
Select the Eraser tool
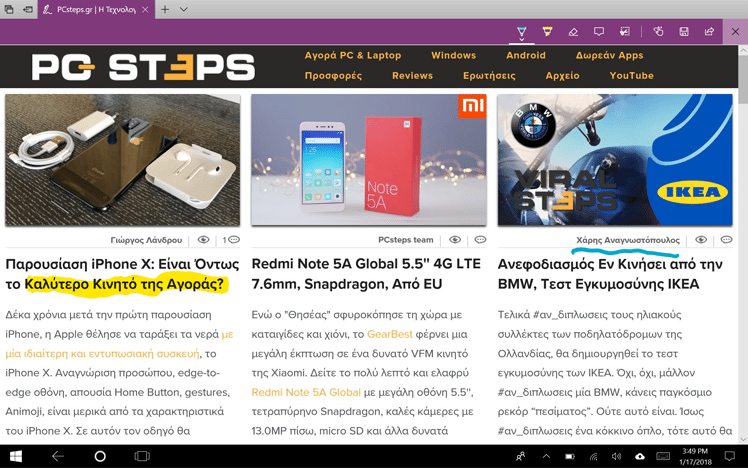pyautogui.click(x=573, y=31)
